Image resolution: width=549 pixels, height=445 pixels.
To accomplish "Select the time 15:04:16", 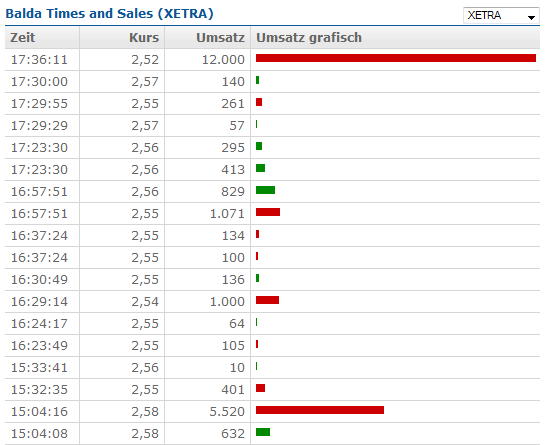I will click(39, 412).
